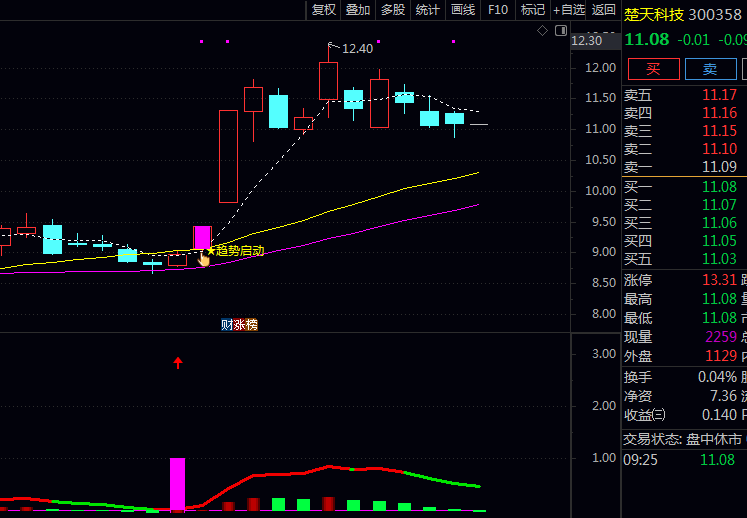Click the 交易状态 盘中休市 status
This screenshot has width=747, height=518.
[682, 439]
